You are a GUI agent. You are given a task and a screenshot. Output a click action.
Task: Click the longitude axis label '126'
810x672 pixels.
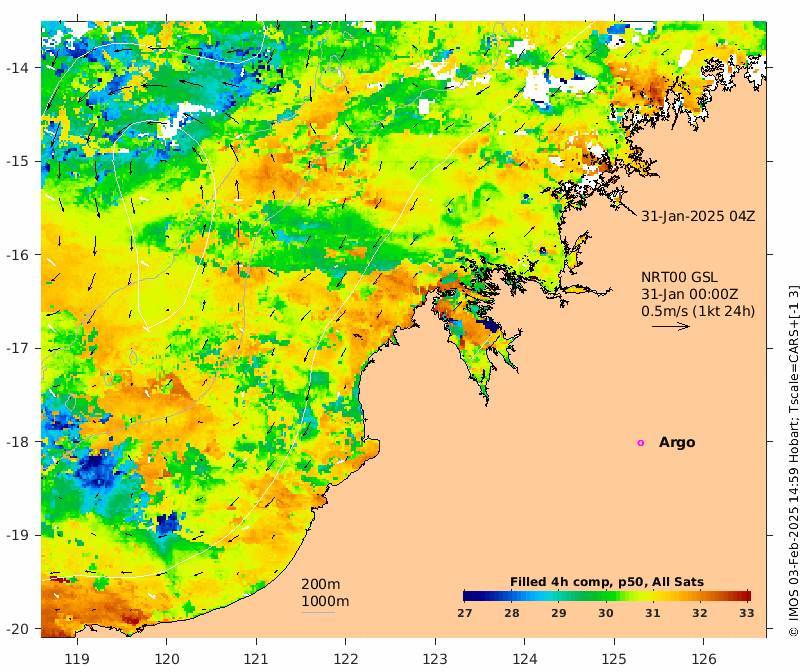pyautogui.click(x=704, y=659)
